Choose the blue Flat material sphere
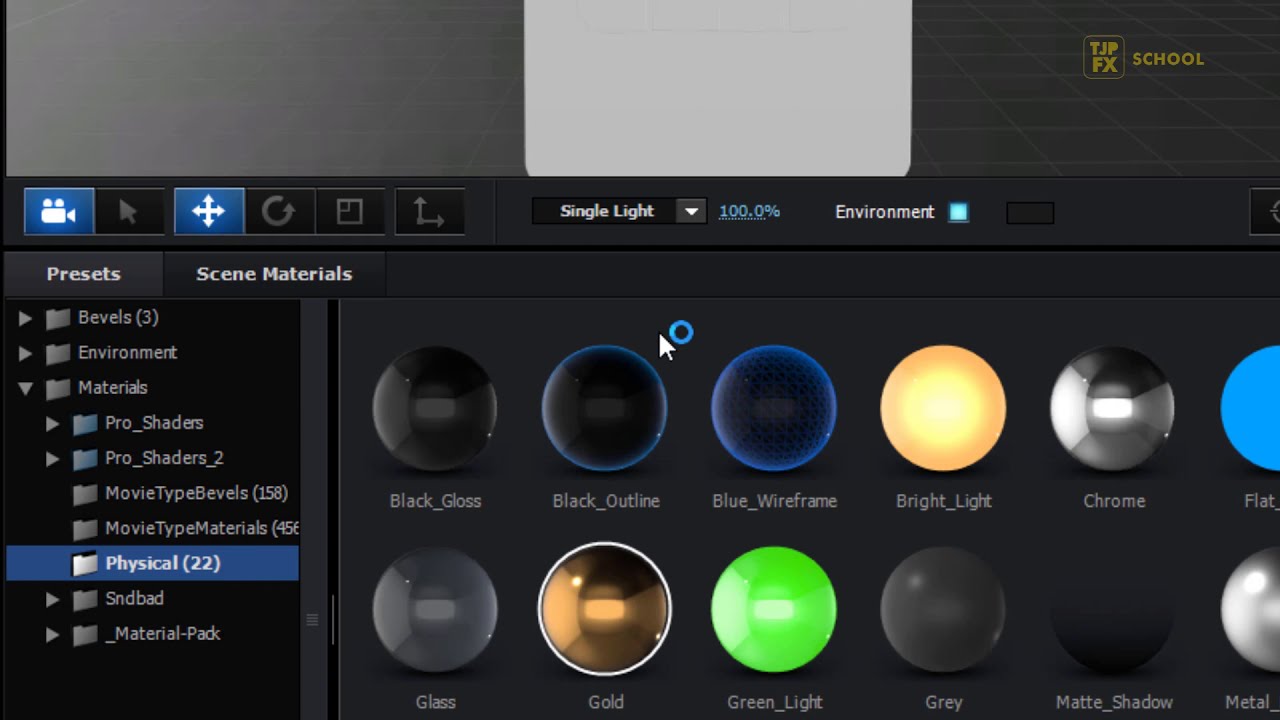Screen dimensions: 1280x720 (1252, 408)
